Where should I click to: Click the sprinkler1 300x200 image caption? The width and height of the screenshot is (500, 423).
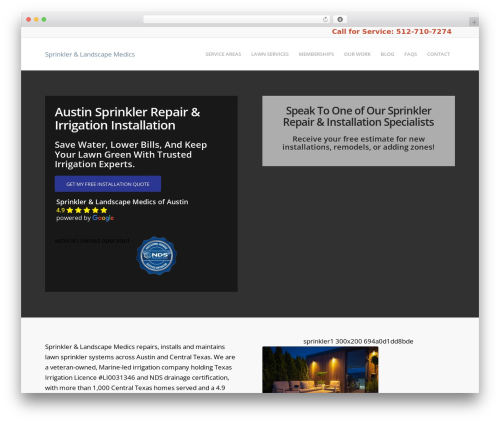pyautogui.click(x=358, y=341)
